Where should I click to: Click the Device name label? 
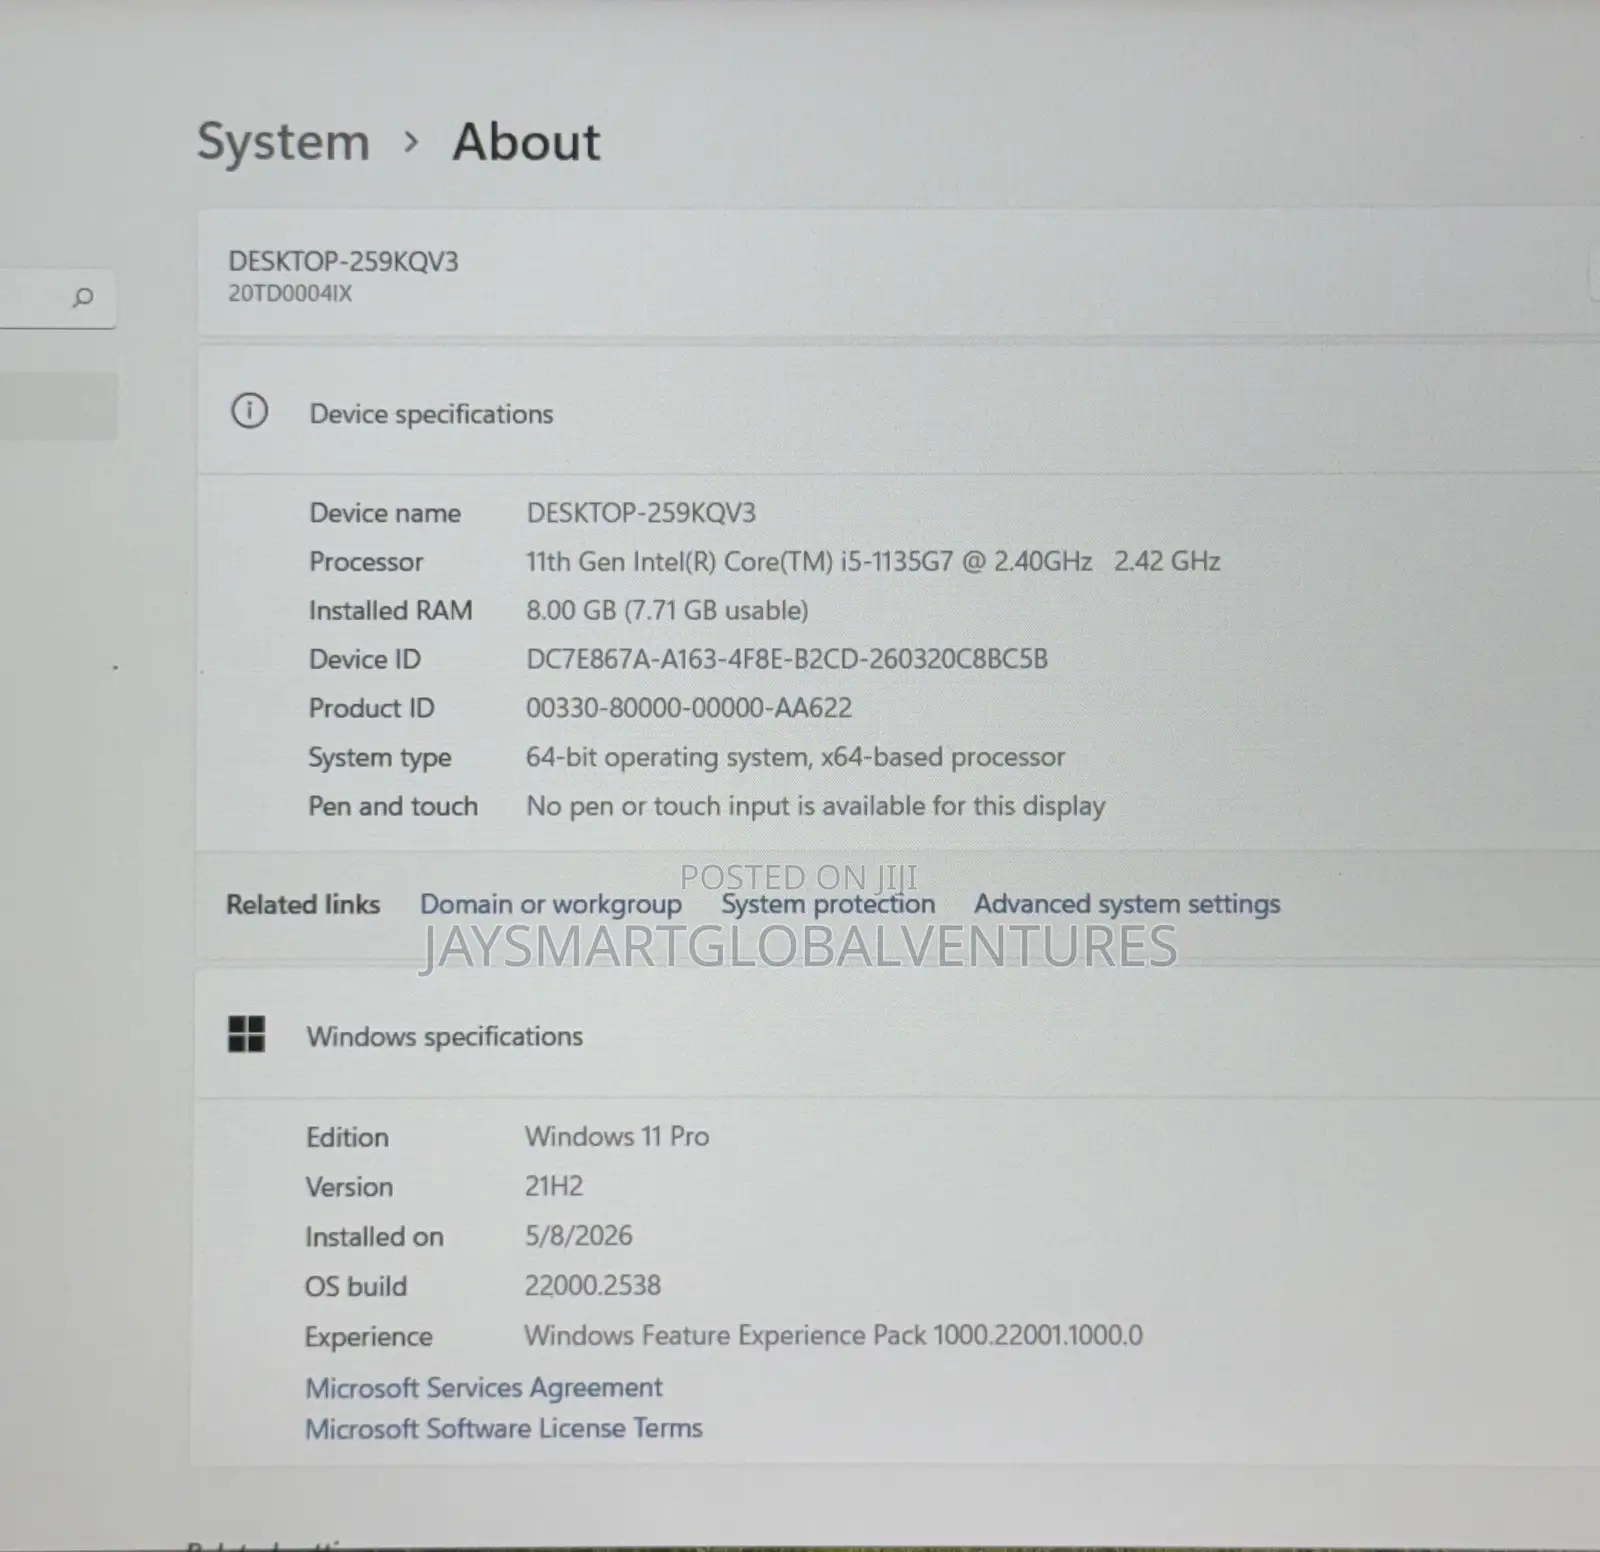click(x=385, y=513)
